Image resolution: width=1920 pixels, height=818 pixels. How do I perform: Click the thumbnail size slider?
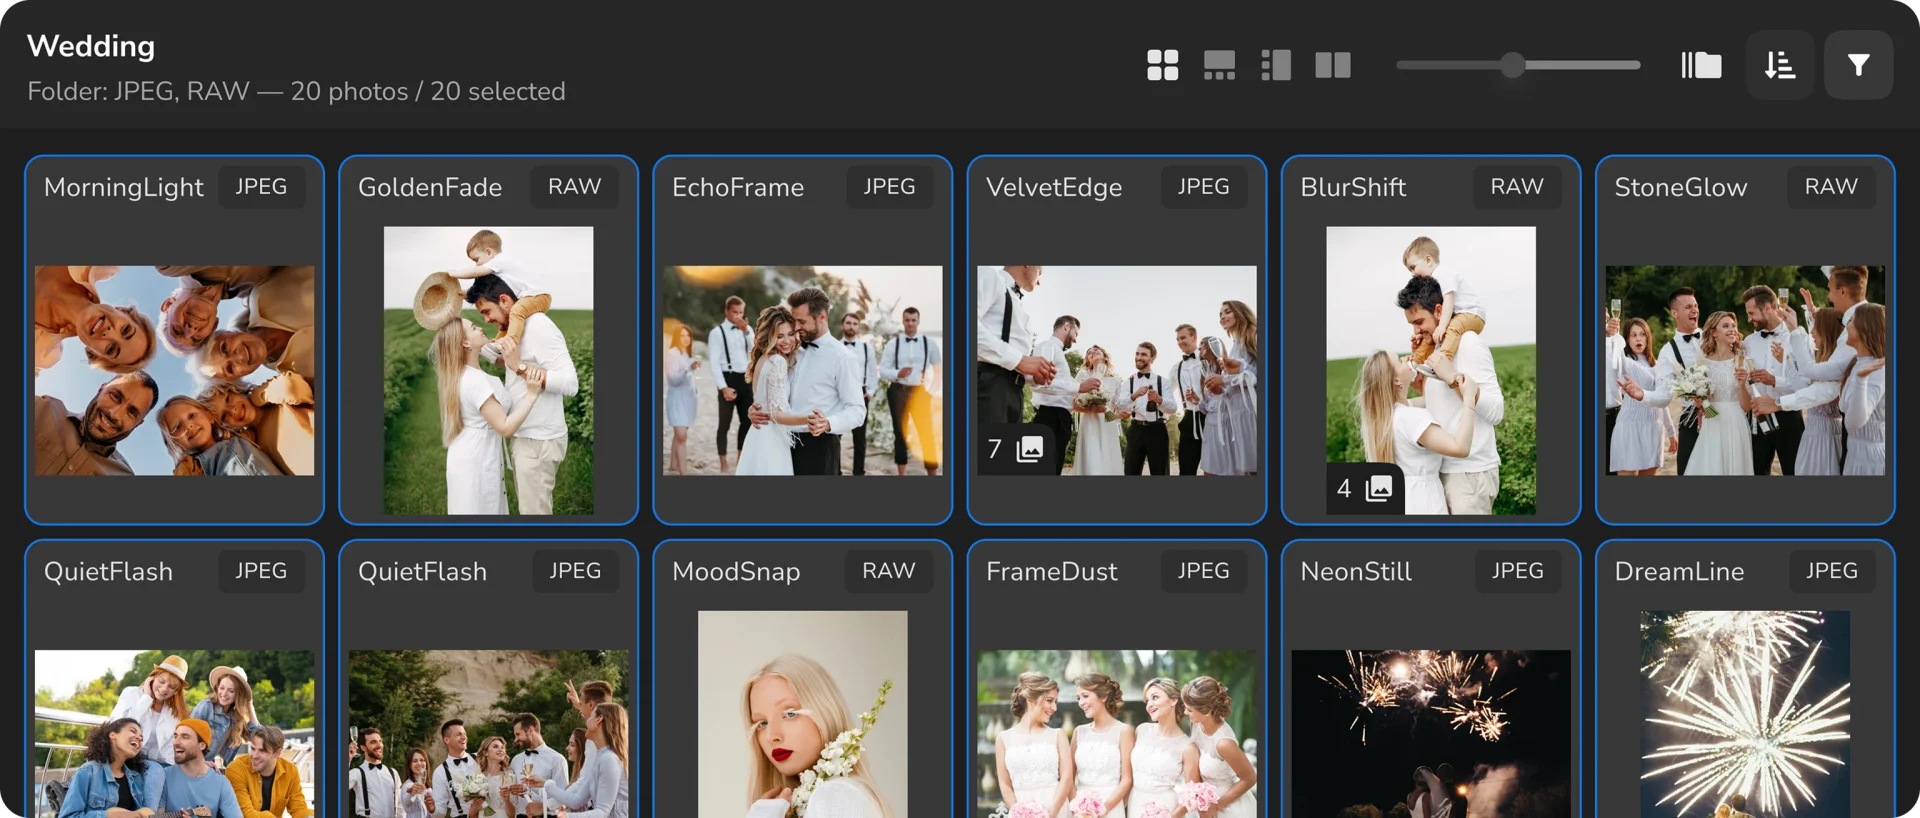(x=1518, y=65)
